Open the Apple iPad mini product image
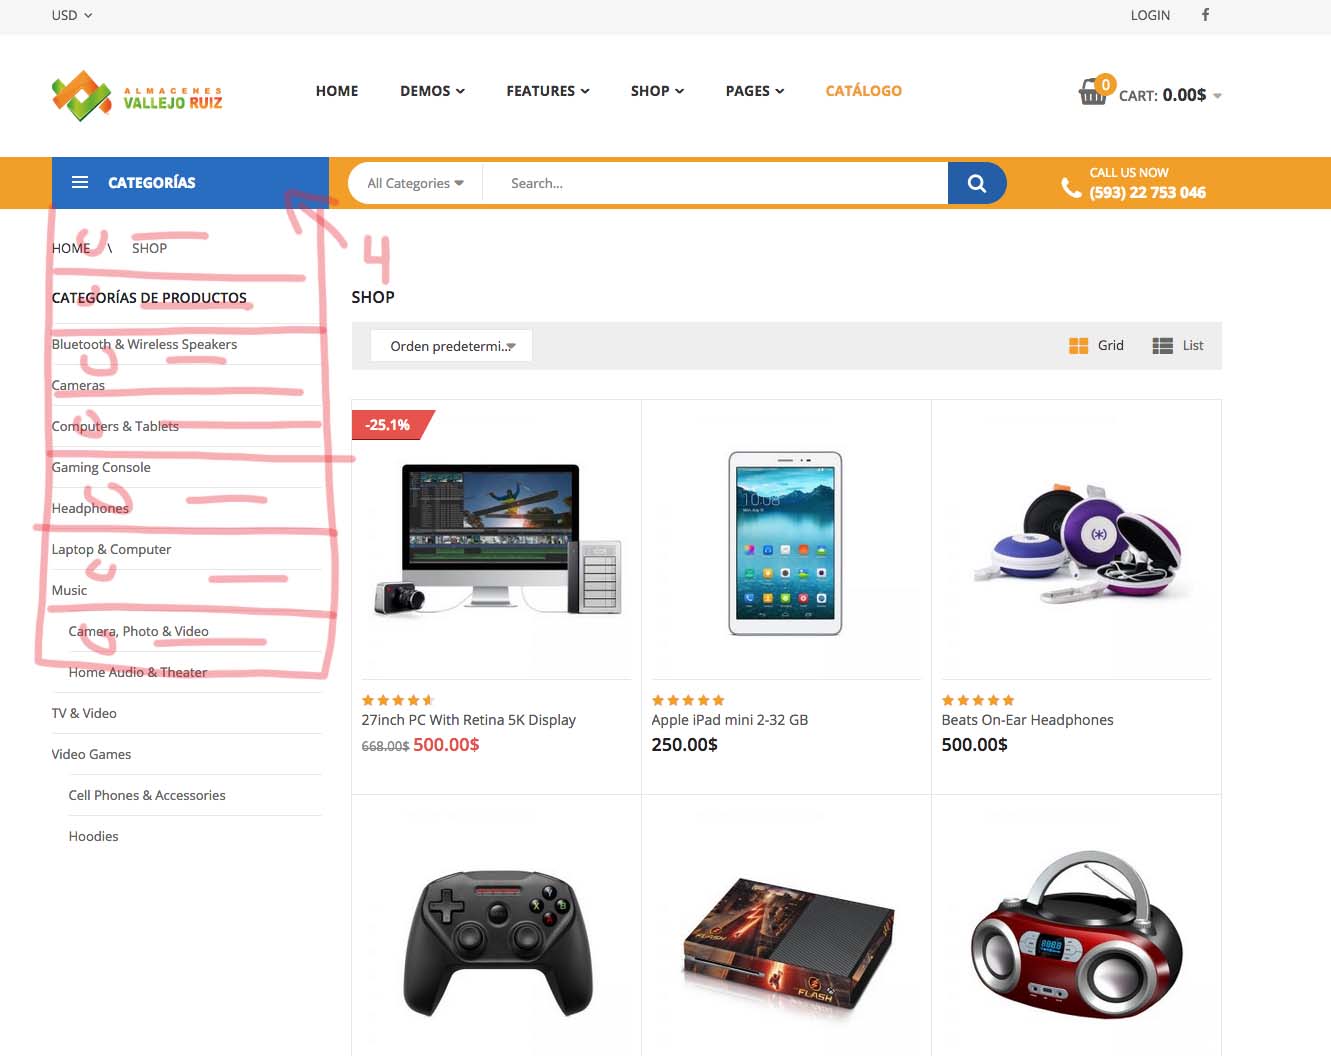The width and height of the screenshot is (1331, 1056). 786,543
